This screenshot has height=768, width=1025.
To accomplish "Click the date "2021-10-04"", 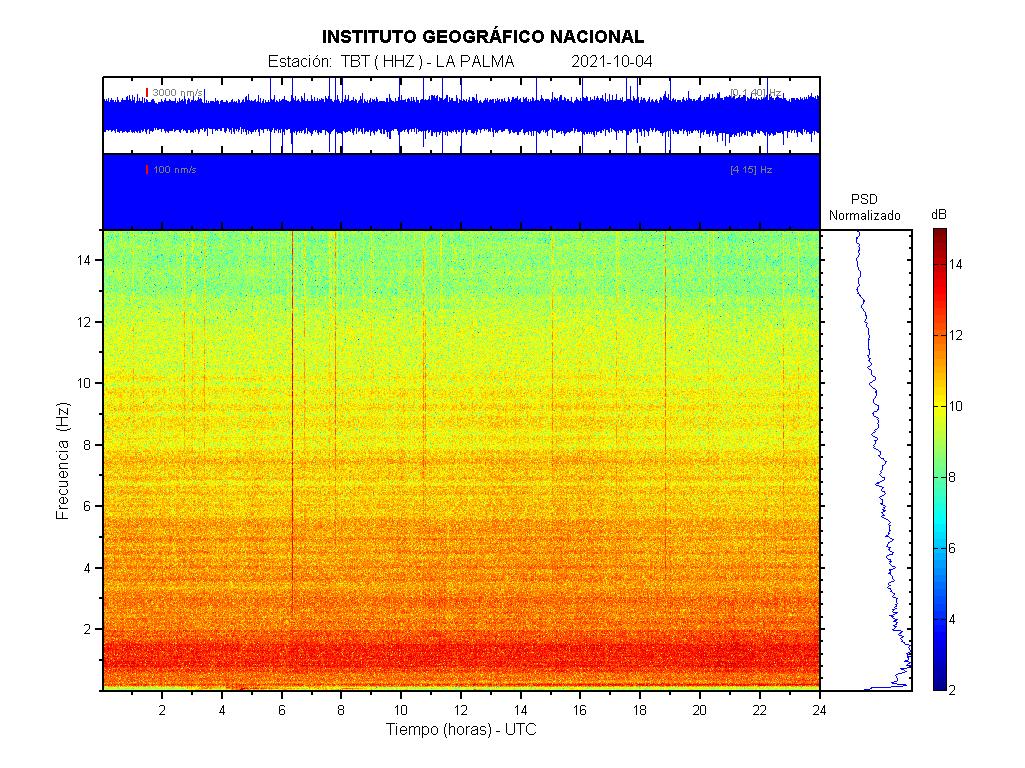I will [612, 61].
